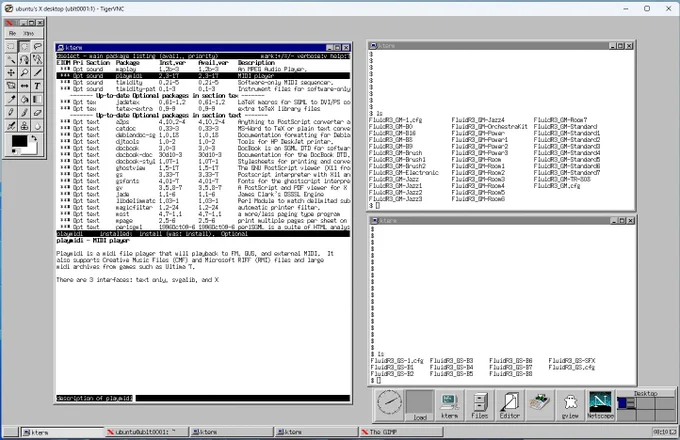The width and height of the screenshot is (680, 440).
Task: Launch Netscape from the panel
Action: [x=600, y=405]
